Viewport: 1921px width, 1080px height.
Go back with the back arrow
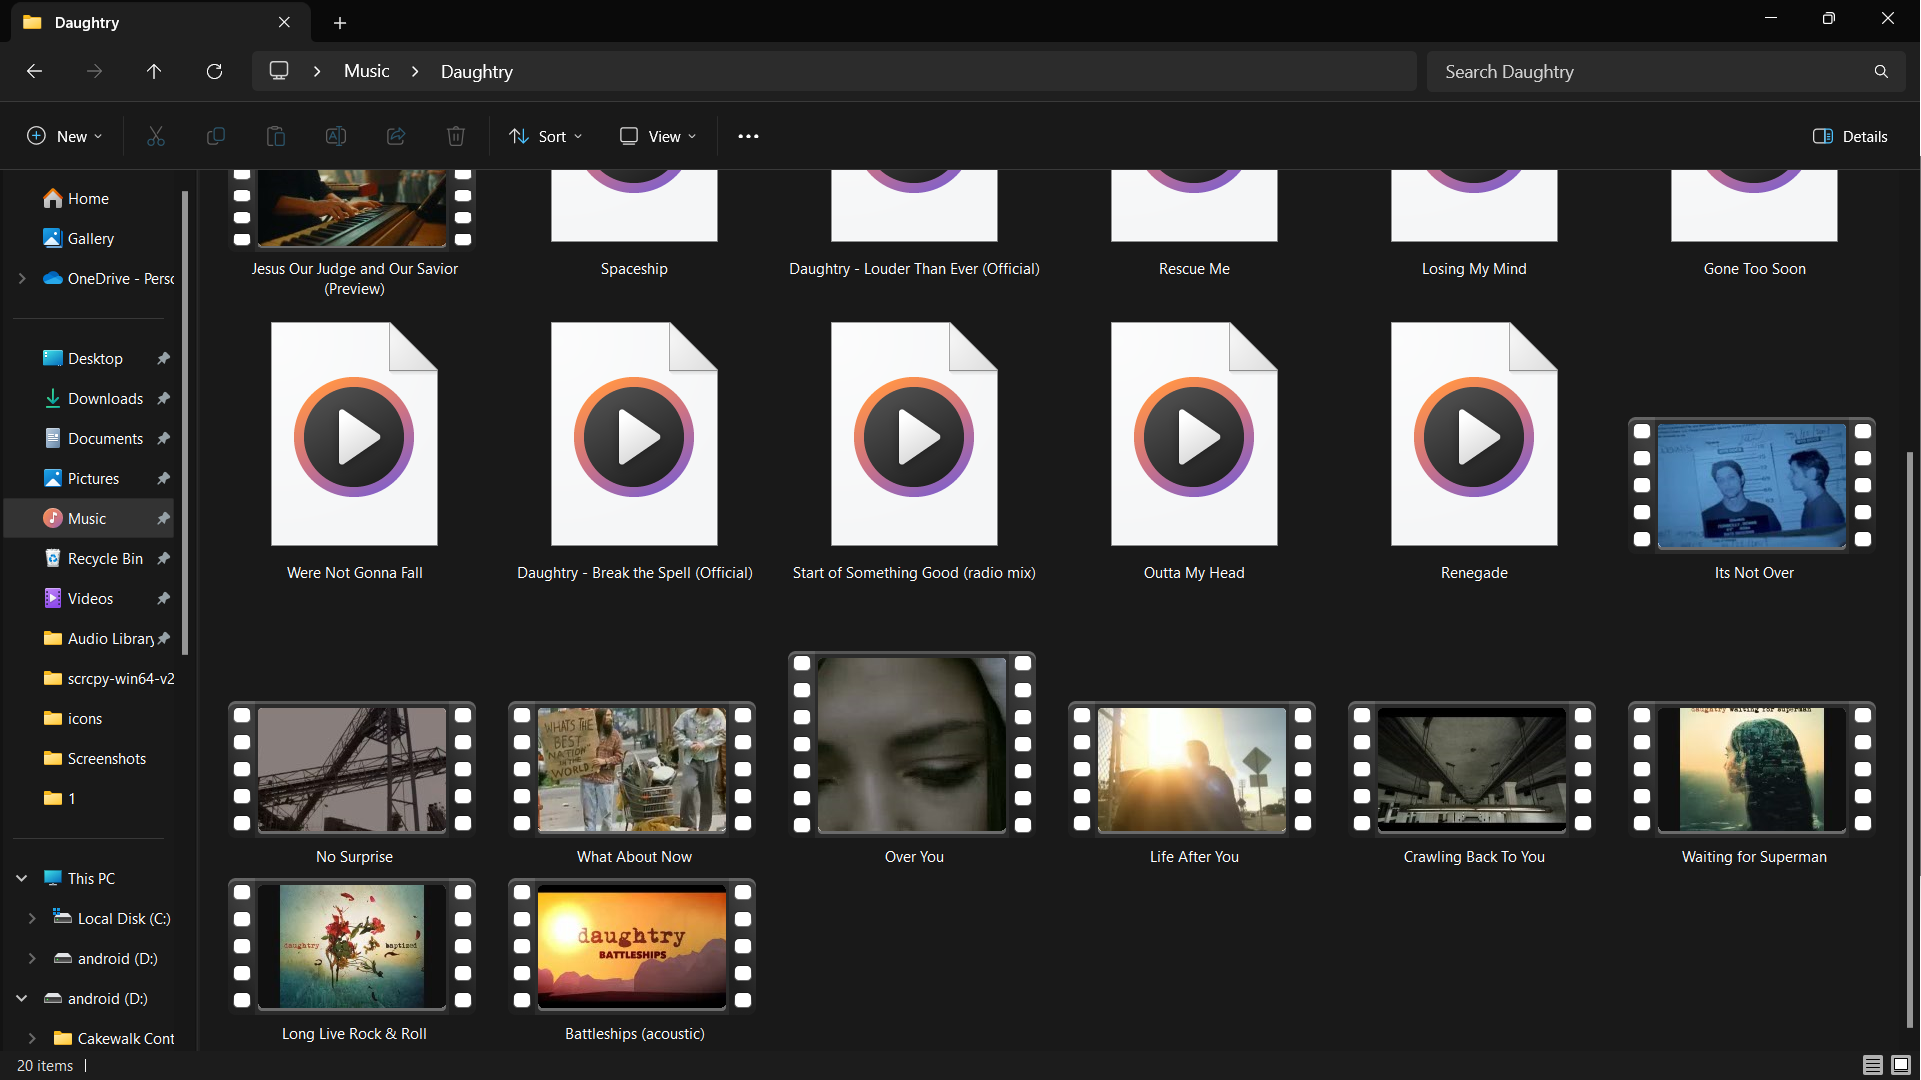[x=34, y=71]
